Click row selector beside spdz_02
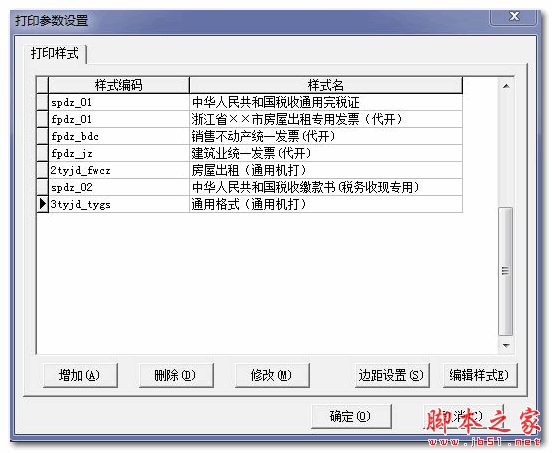 click(43, 187)
